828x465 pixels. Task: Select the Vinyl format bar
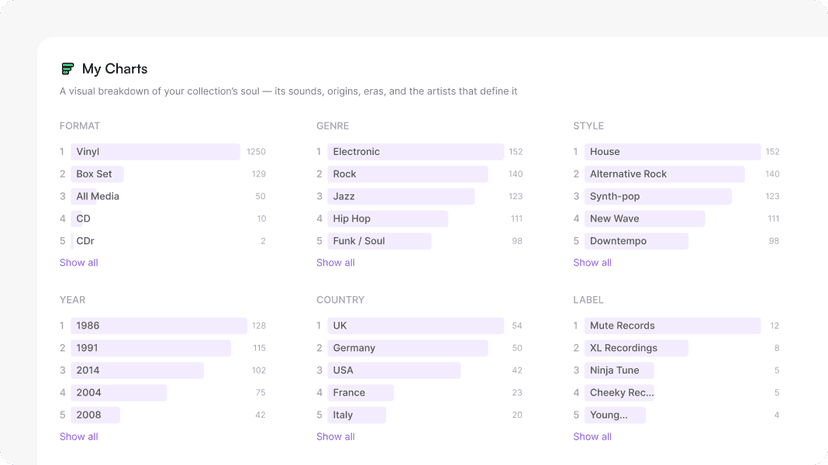coord(155,151)
